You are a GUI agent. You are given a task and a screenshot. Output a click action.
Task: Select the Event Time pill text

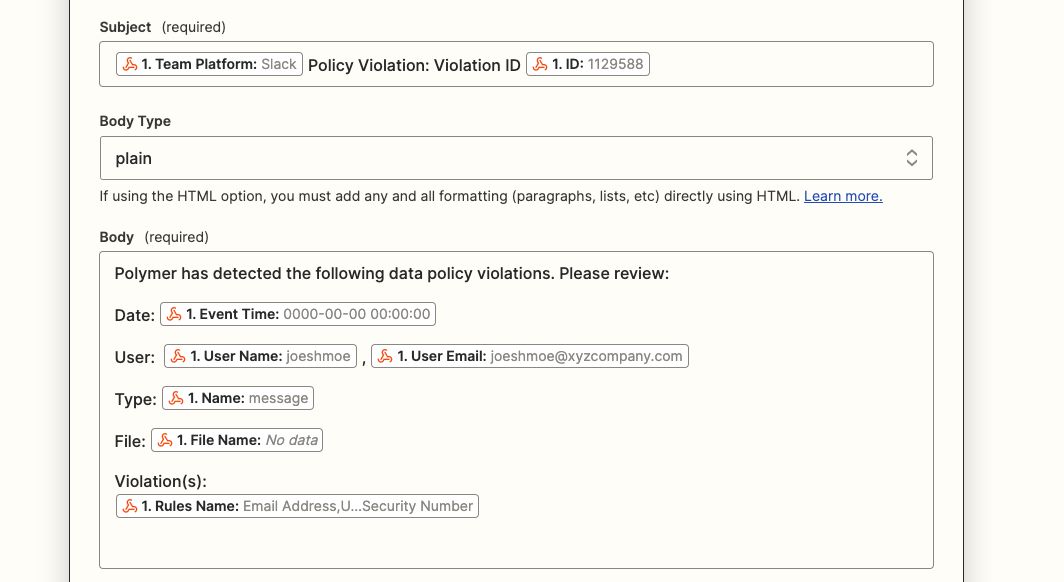point(308,314)
